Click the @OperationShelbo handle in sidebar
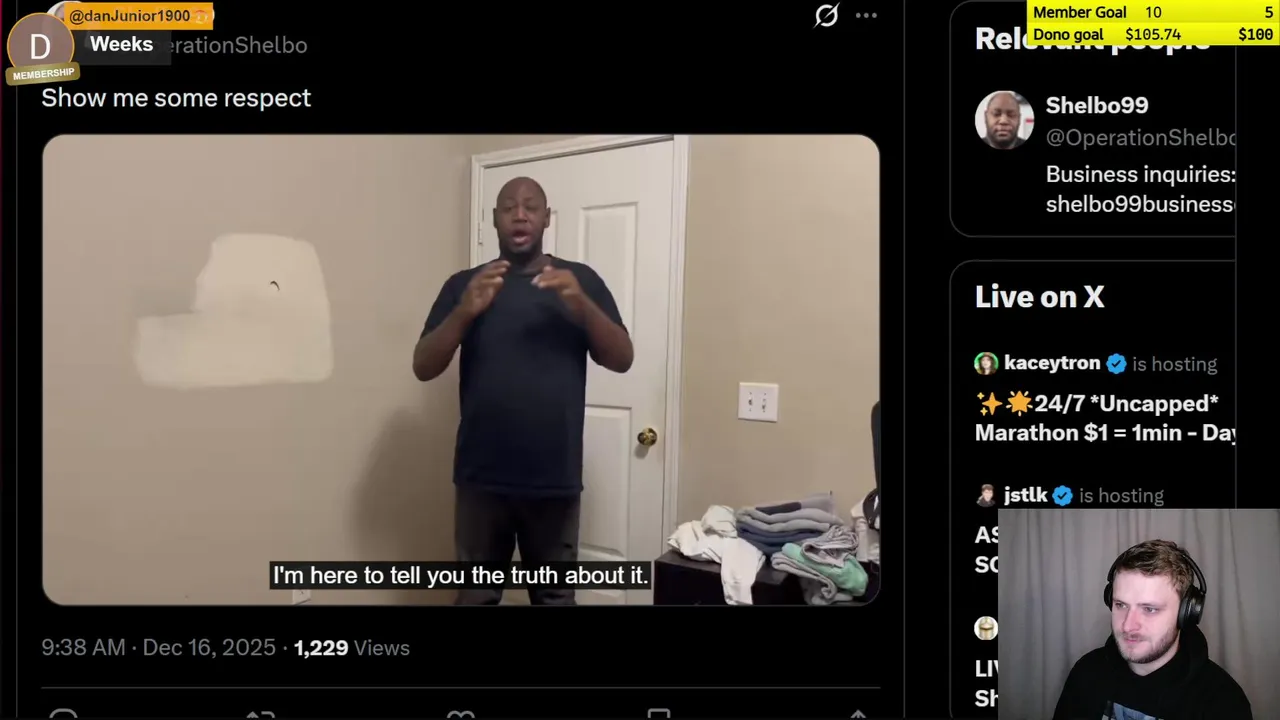 (x=1141, y=138)
